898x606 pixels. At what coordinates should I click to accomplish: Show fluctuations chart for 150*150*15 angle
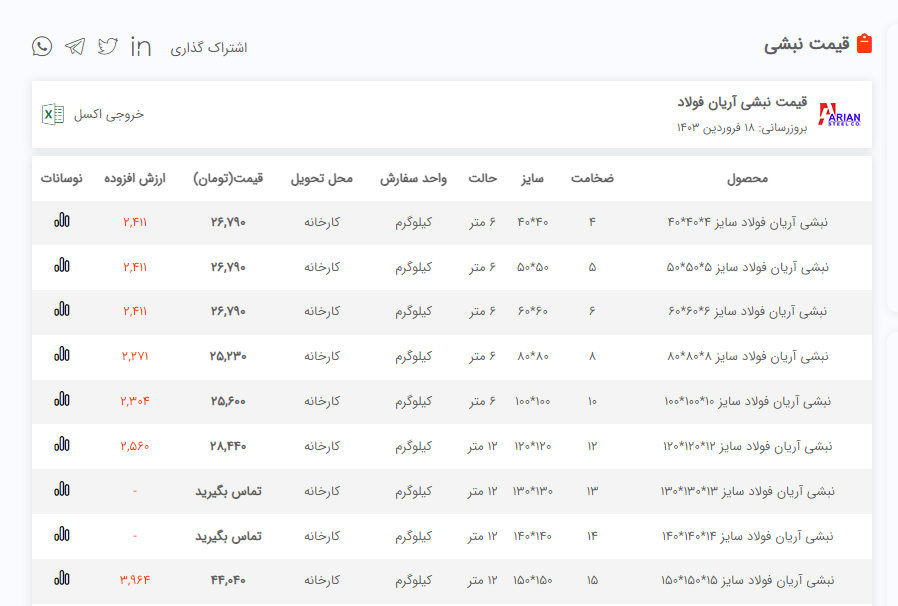[x=62, y=579]
